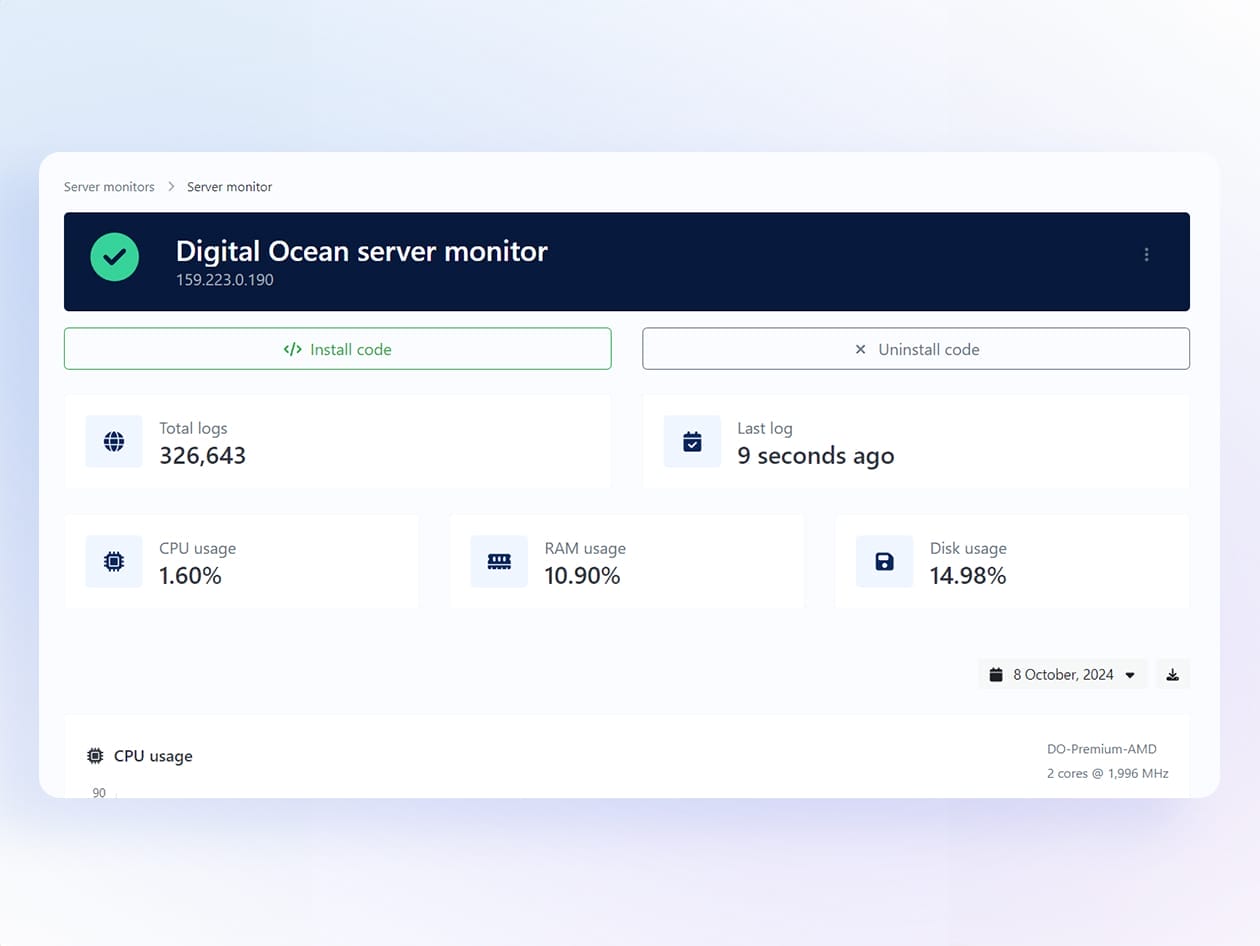Go to Server monitors breadcrumb link
The height and width of the screenshot is (946, 1260).
coord(109,187)
